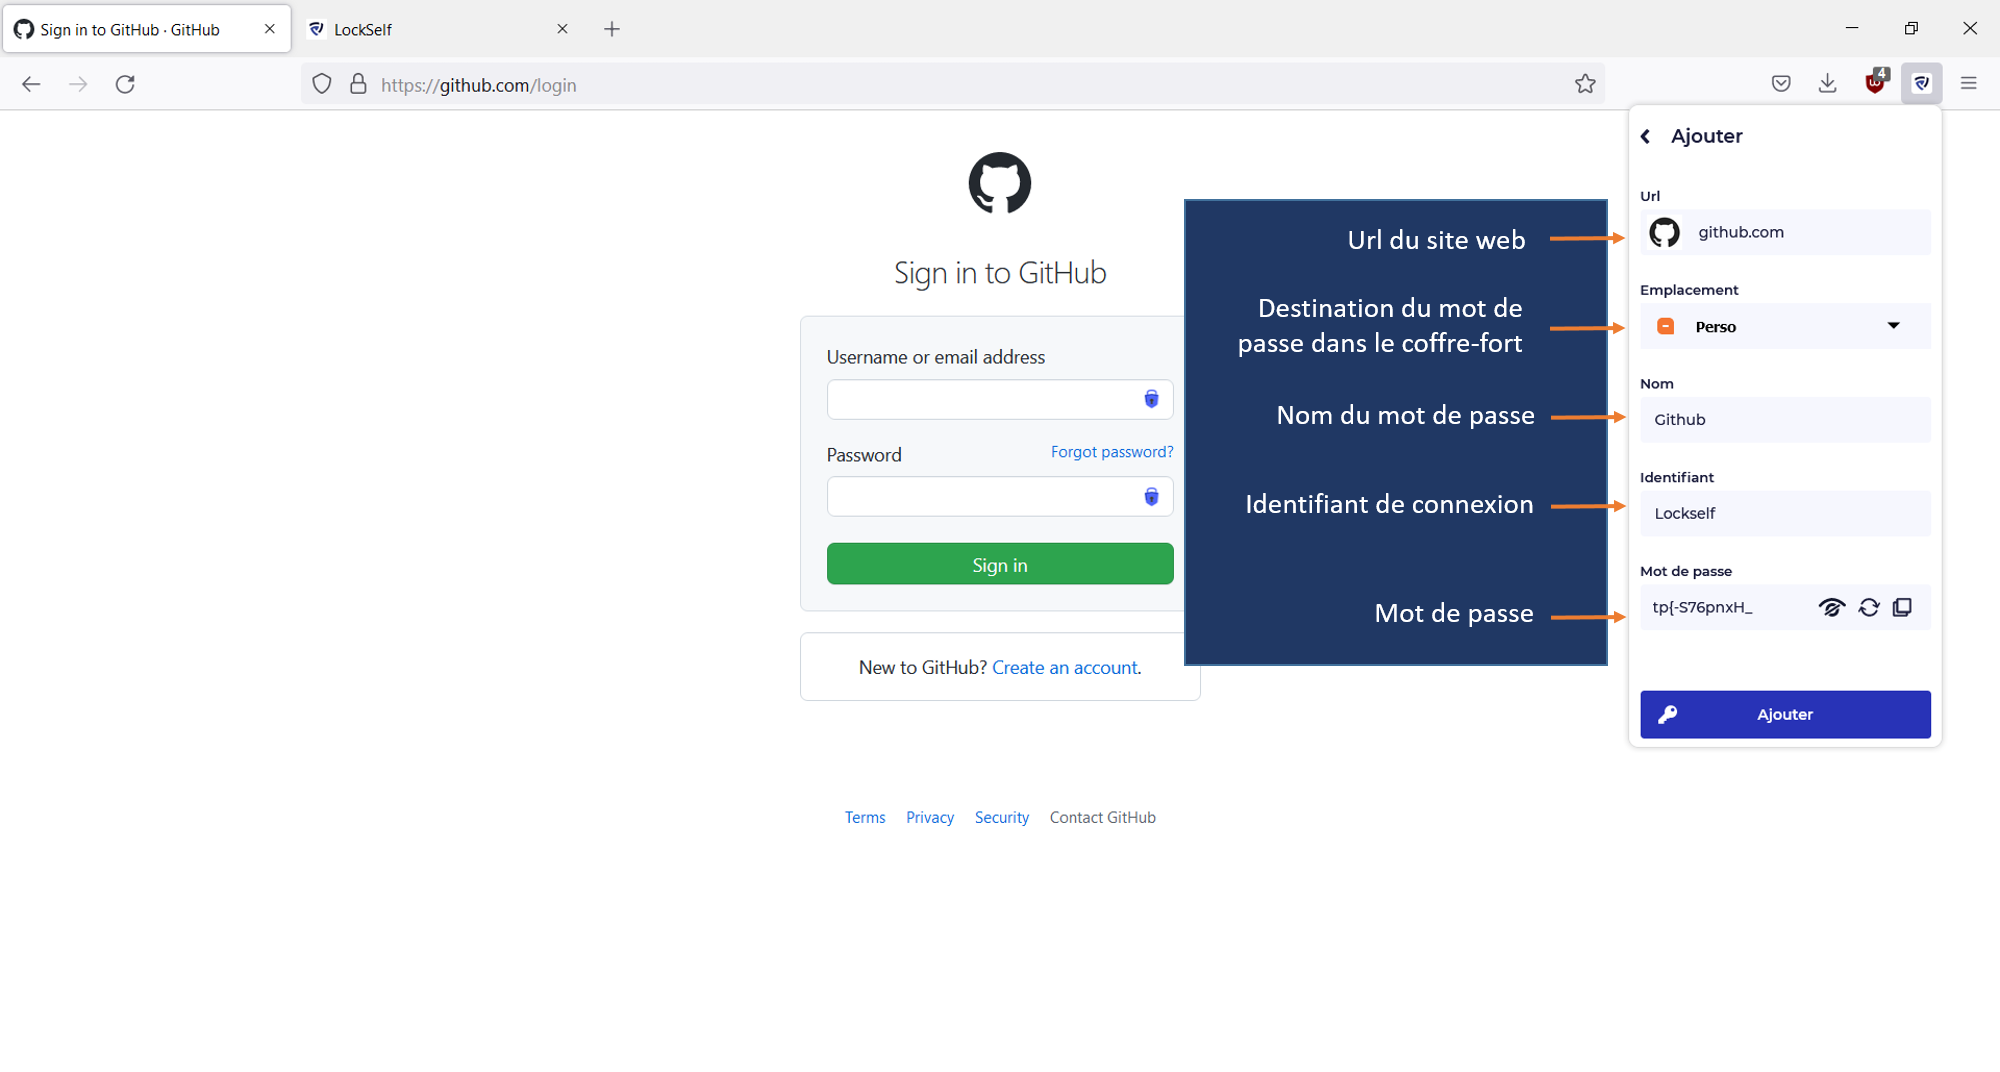Switch to the LockSelf tab
This screenshot has width=2000, height=1072.
pos(440,29)
